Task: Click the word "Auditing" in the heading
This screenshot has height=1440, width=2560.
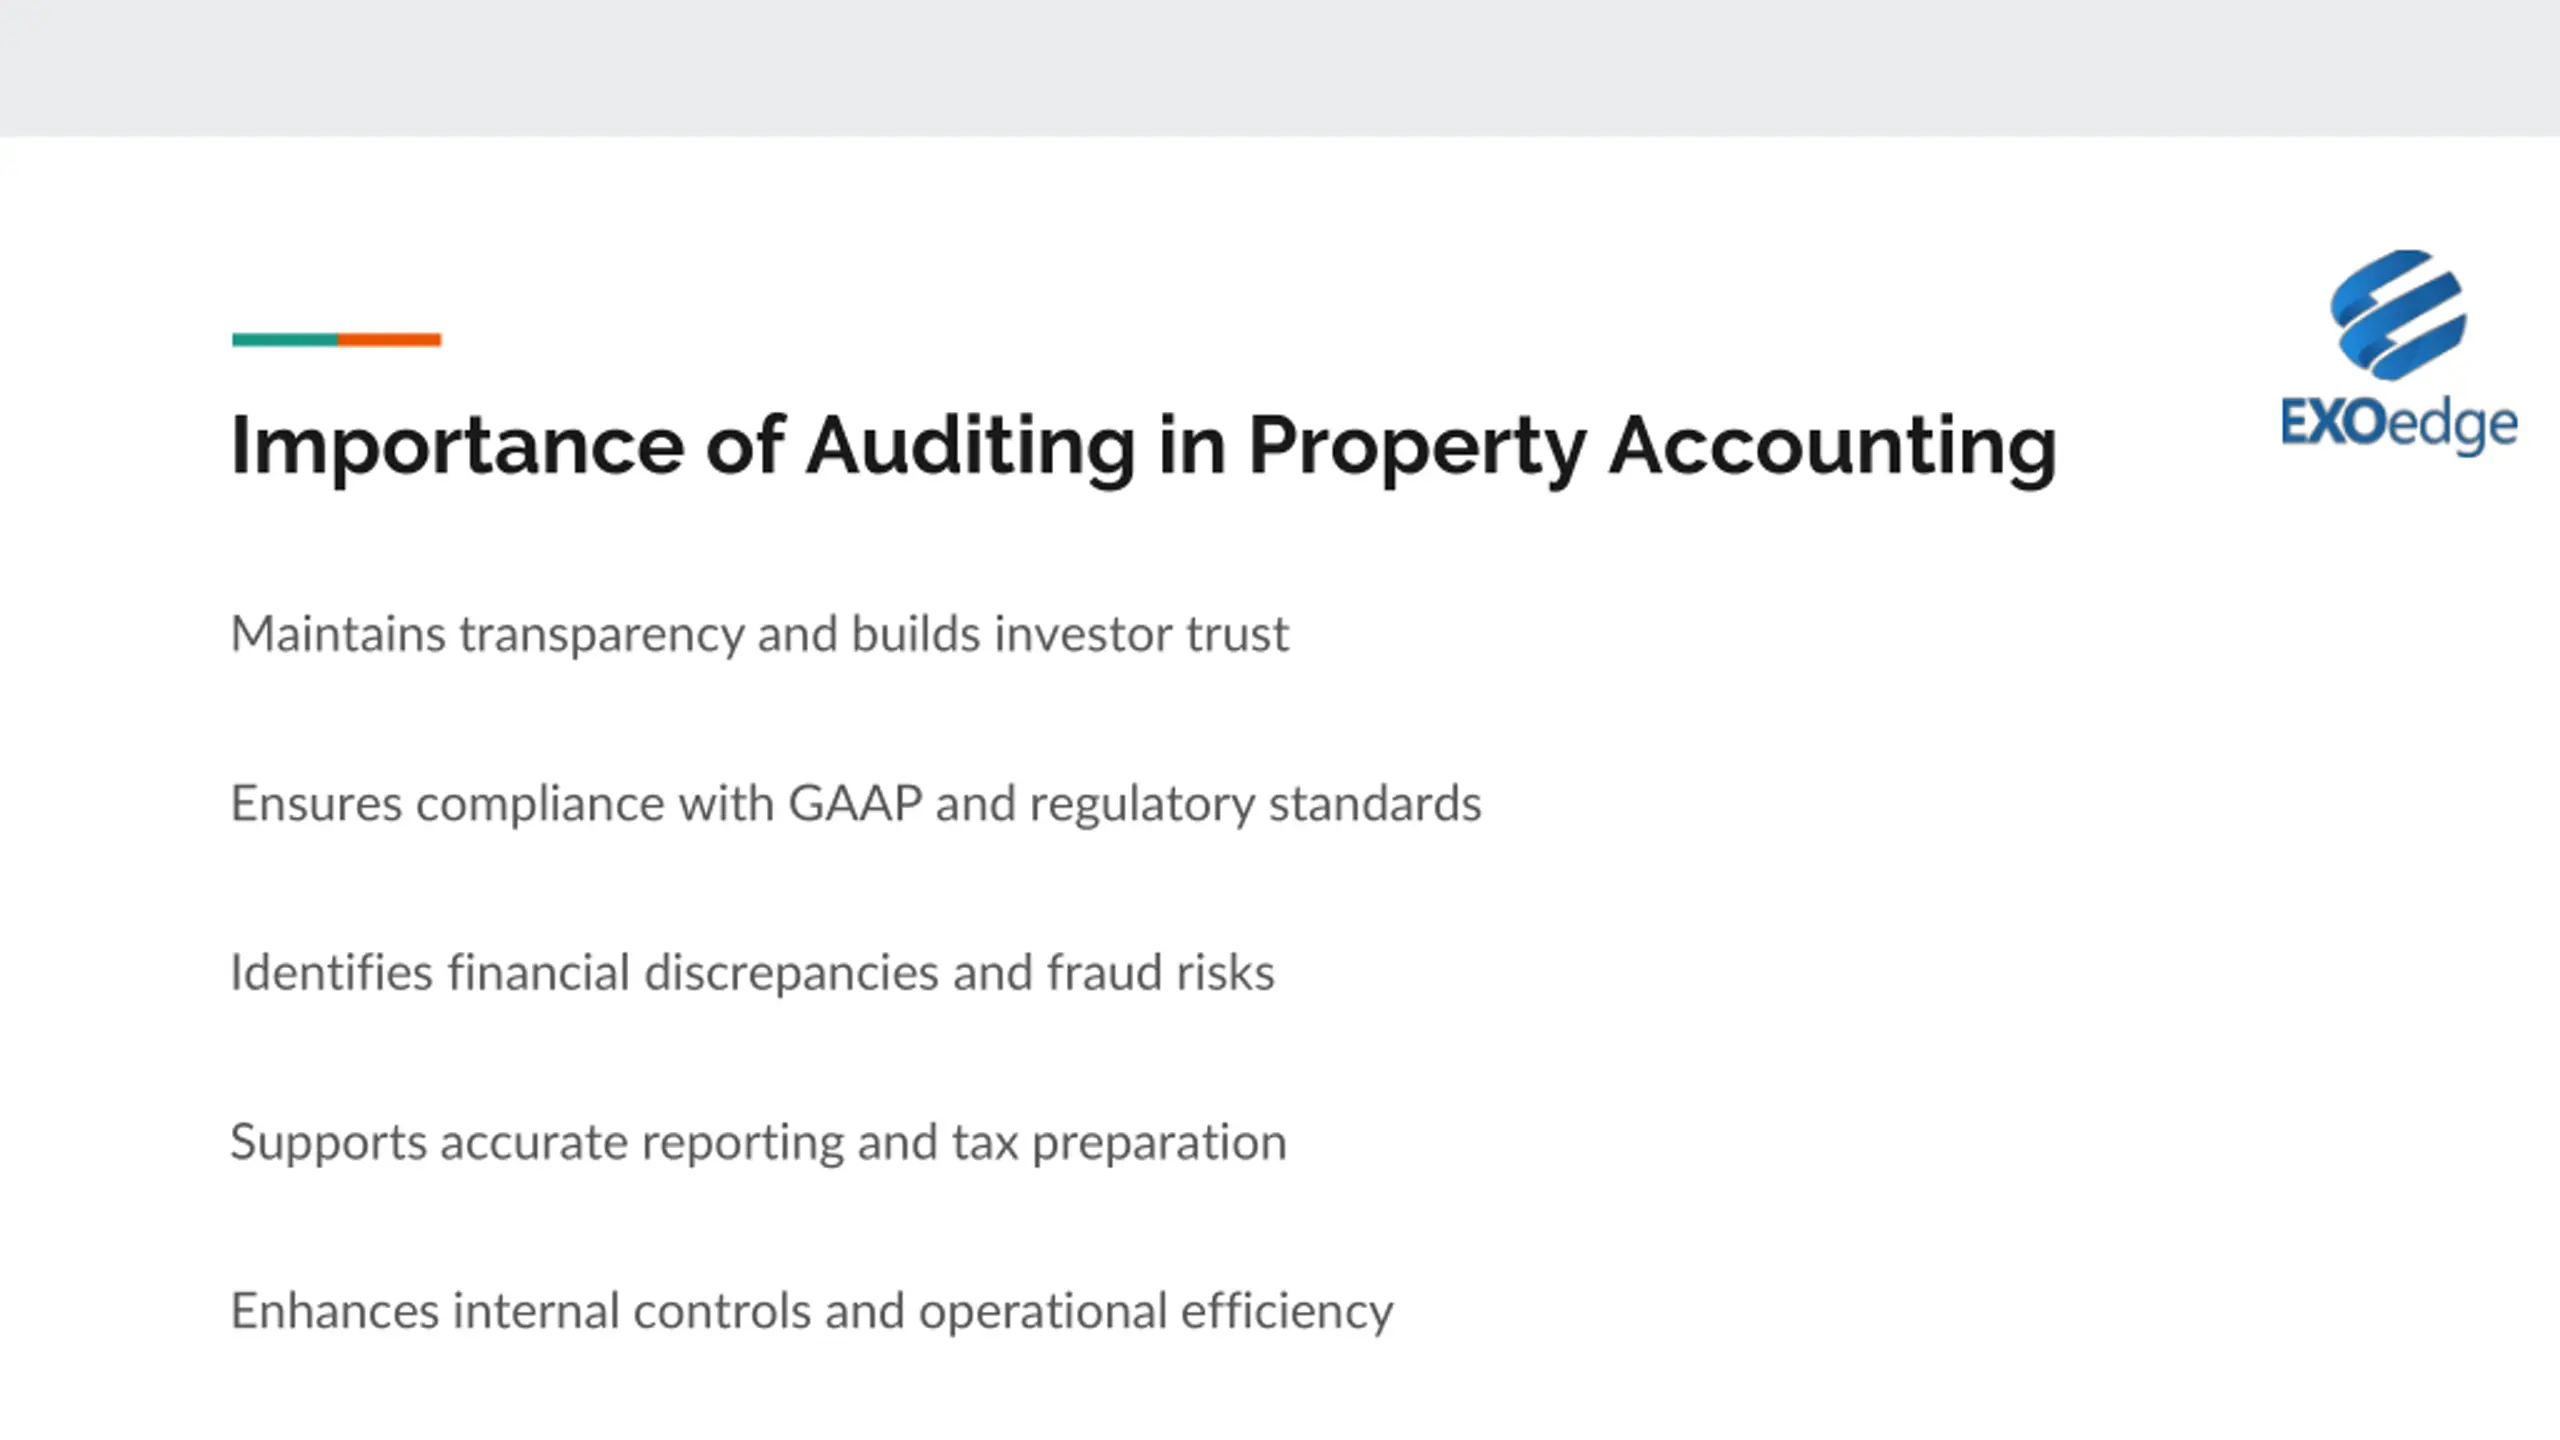Action: point(970,445)
